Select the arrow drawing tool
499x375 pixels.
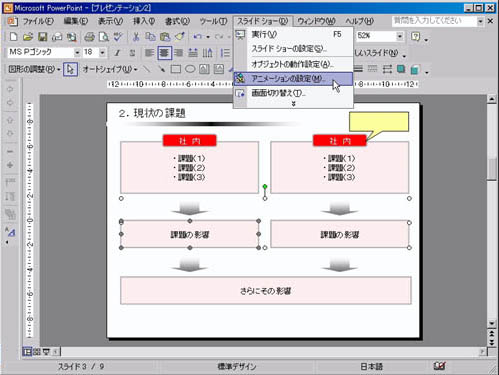pyautogui.click(x=161, y=69)
